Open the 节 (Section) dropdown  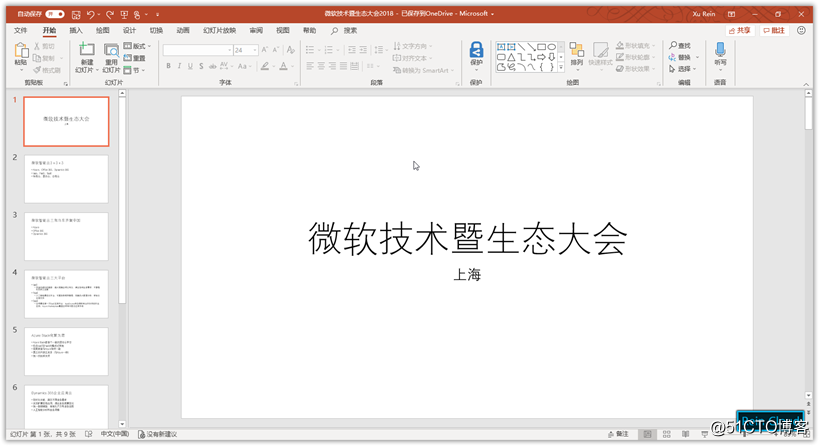[135, 70]
